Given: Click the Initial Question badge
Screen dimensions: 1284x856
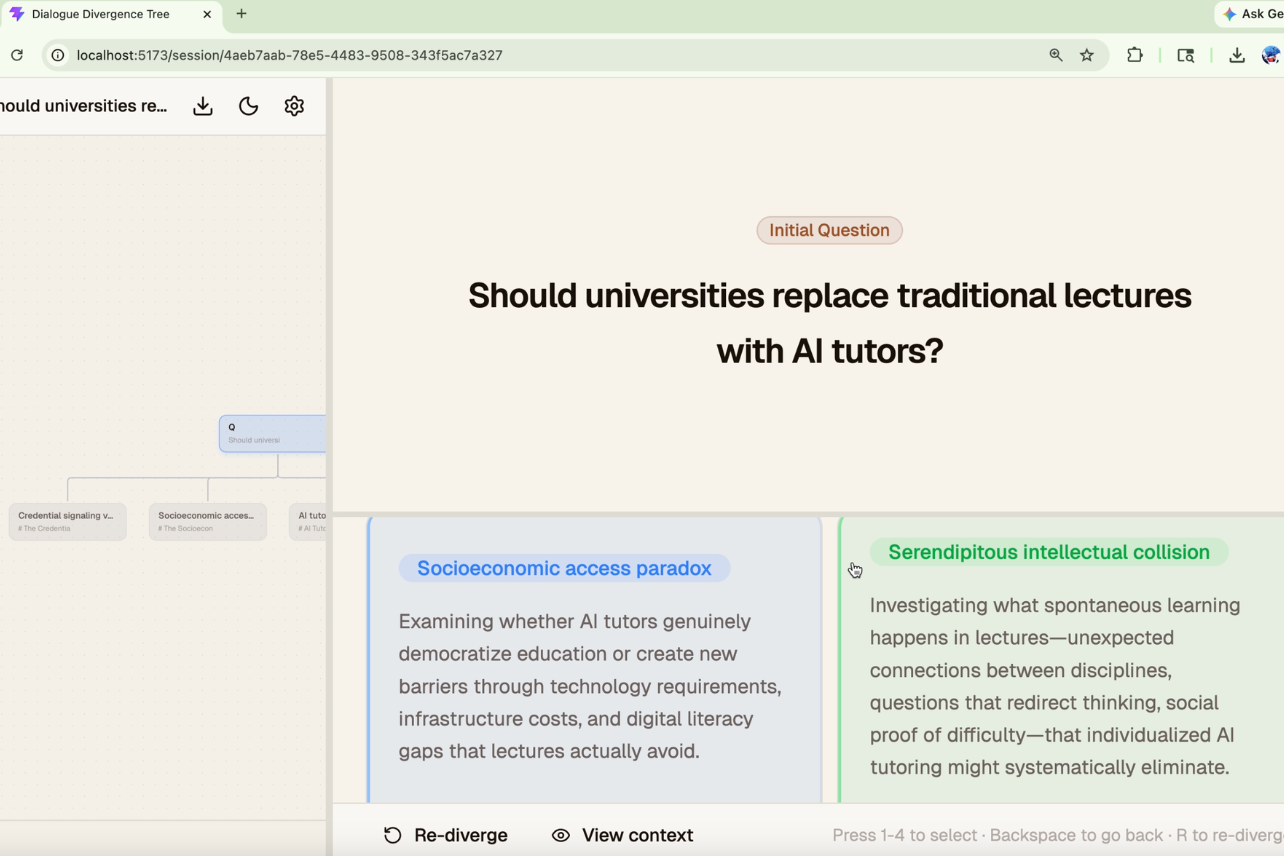Looking at the screenshot, I should pyautogui.click(x=829, y=230).
